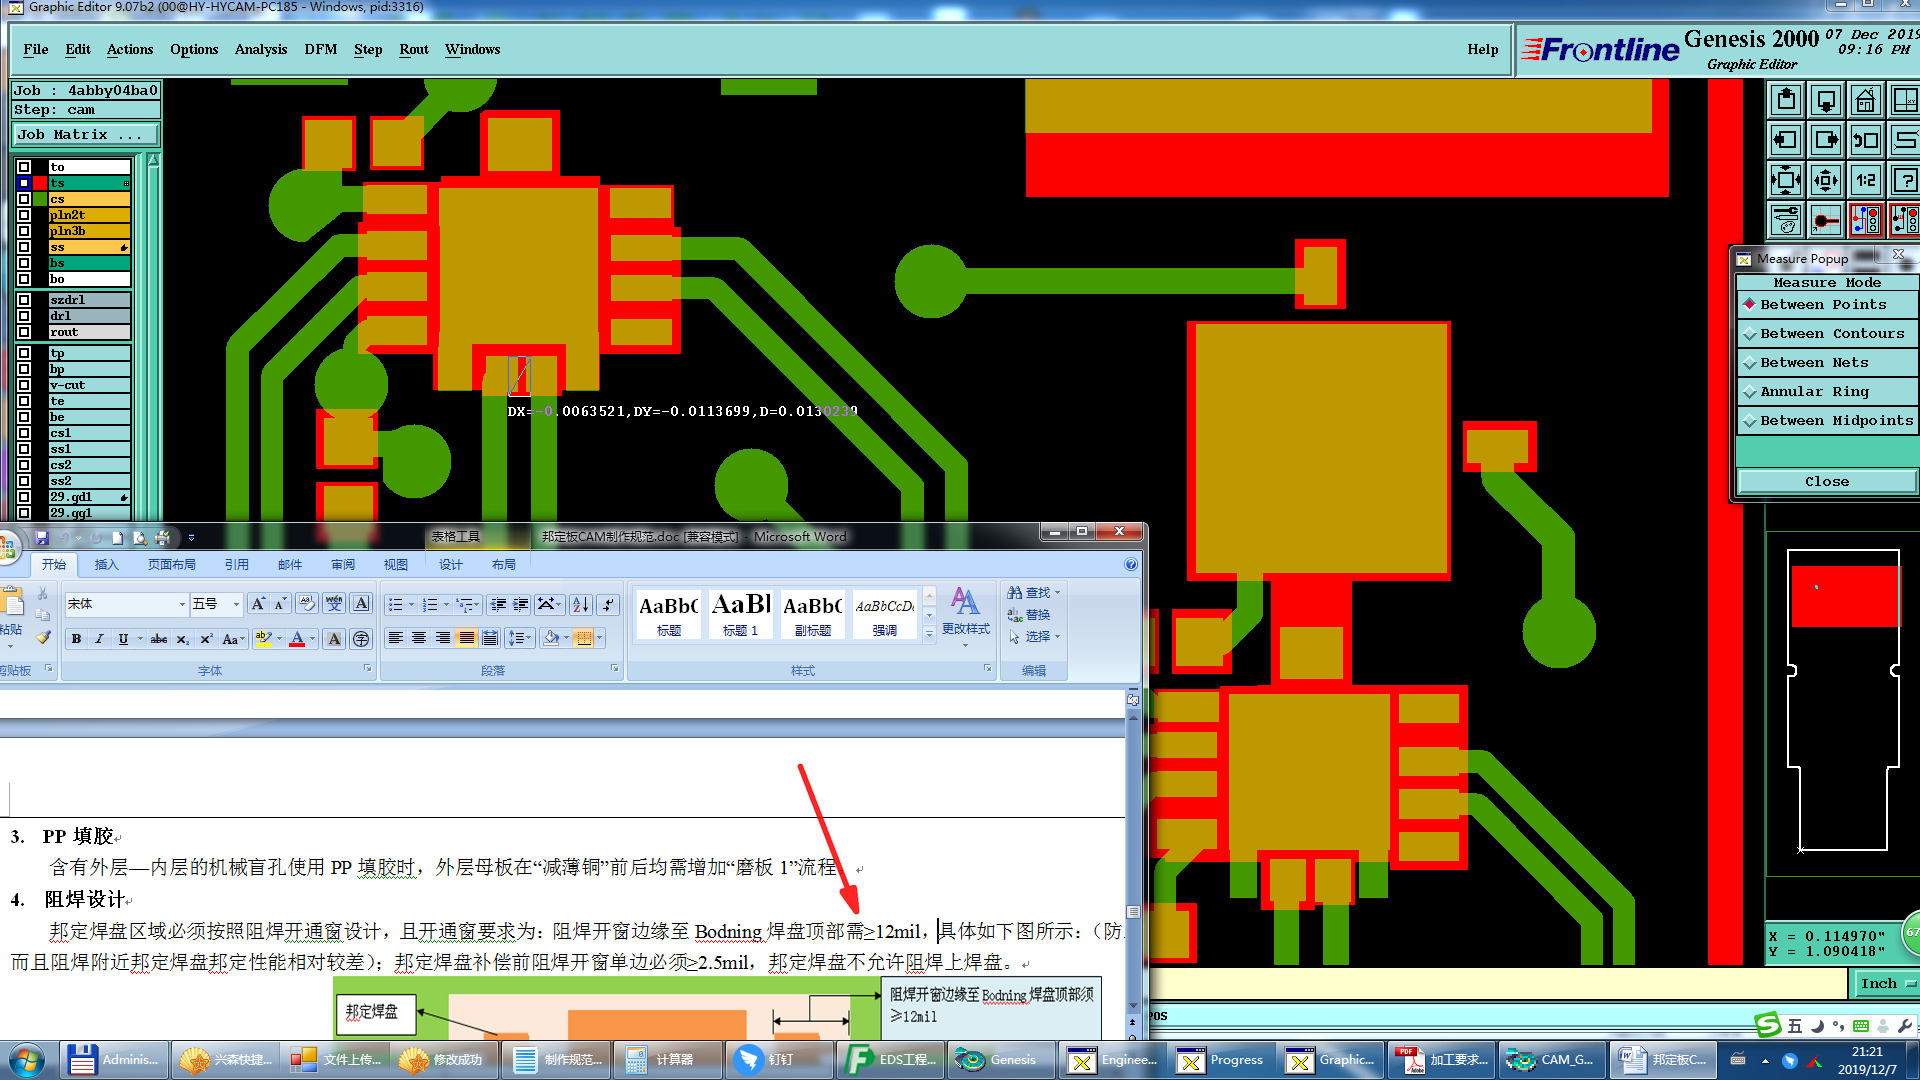
Task: Toggle the checkbox for layer ts
Action: 24,183
